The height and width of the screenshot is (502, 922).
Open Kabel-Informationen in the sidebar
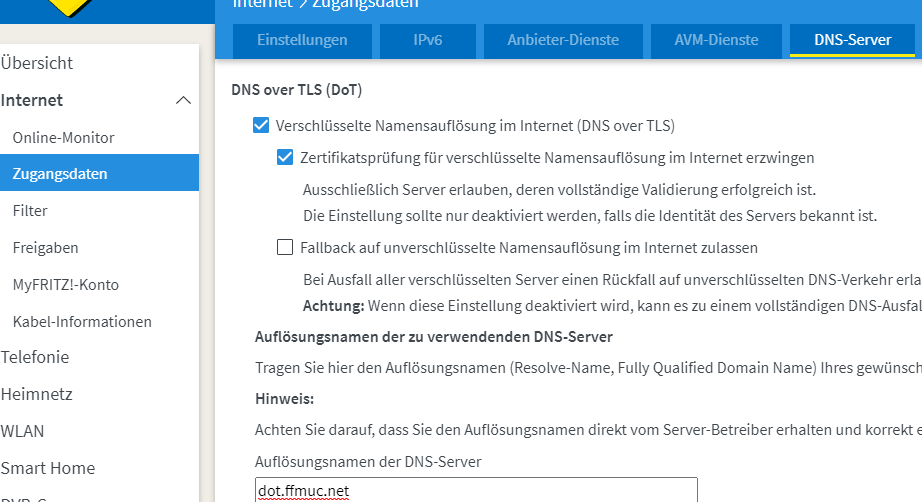pos(82,322)
